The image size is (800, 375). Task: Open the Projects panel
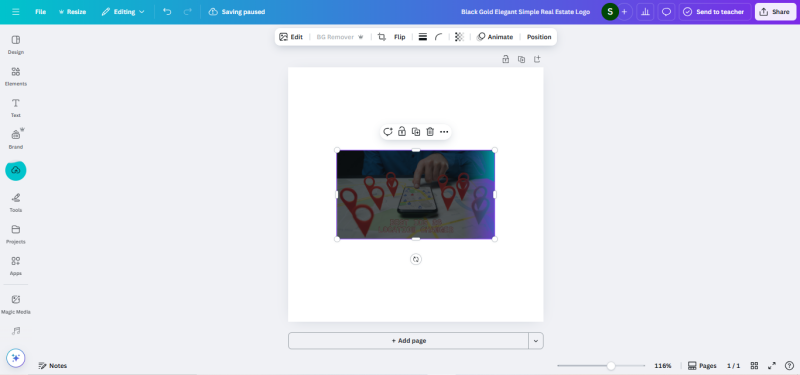click(16, 234)
